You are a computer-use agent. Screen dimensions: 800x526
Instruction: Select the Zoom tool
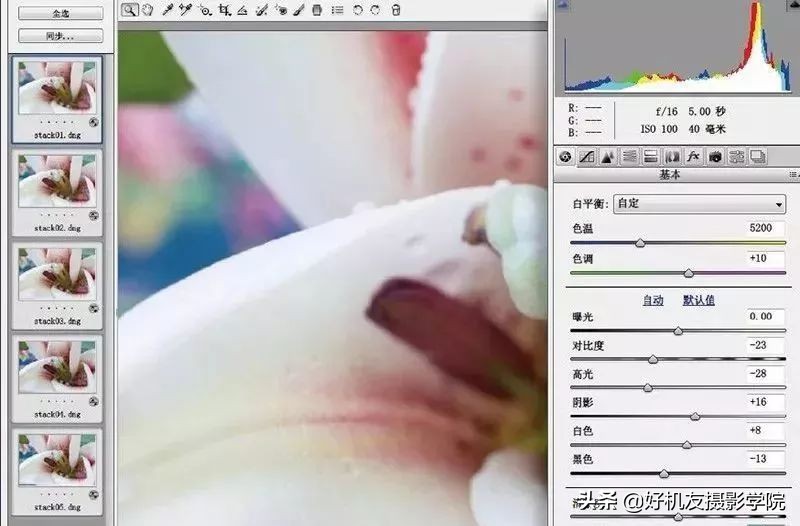(130, 10)
